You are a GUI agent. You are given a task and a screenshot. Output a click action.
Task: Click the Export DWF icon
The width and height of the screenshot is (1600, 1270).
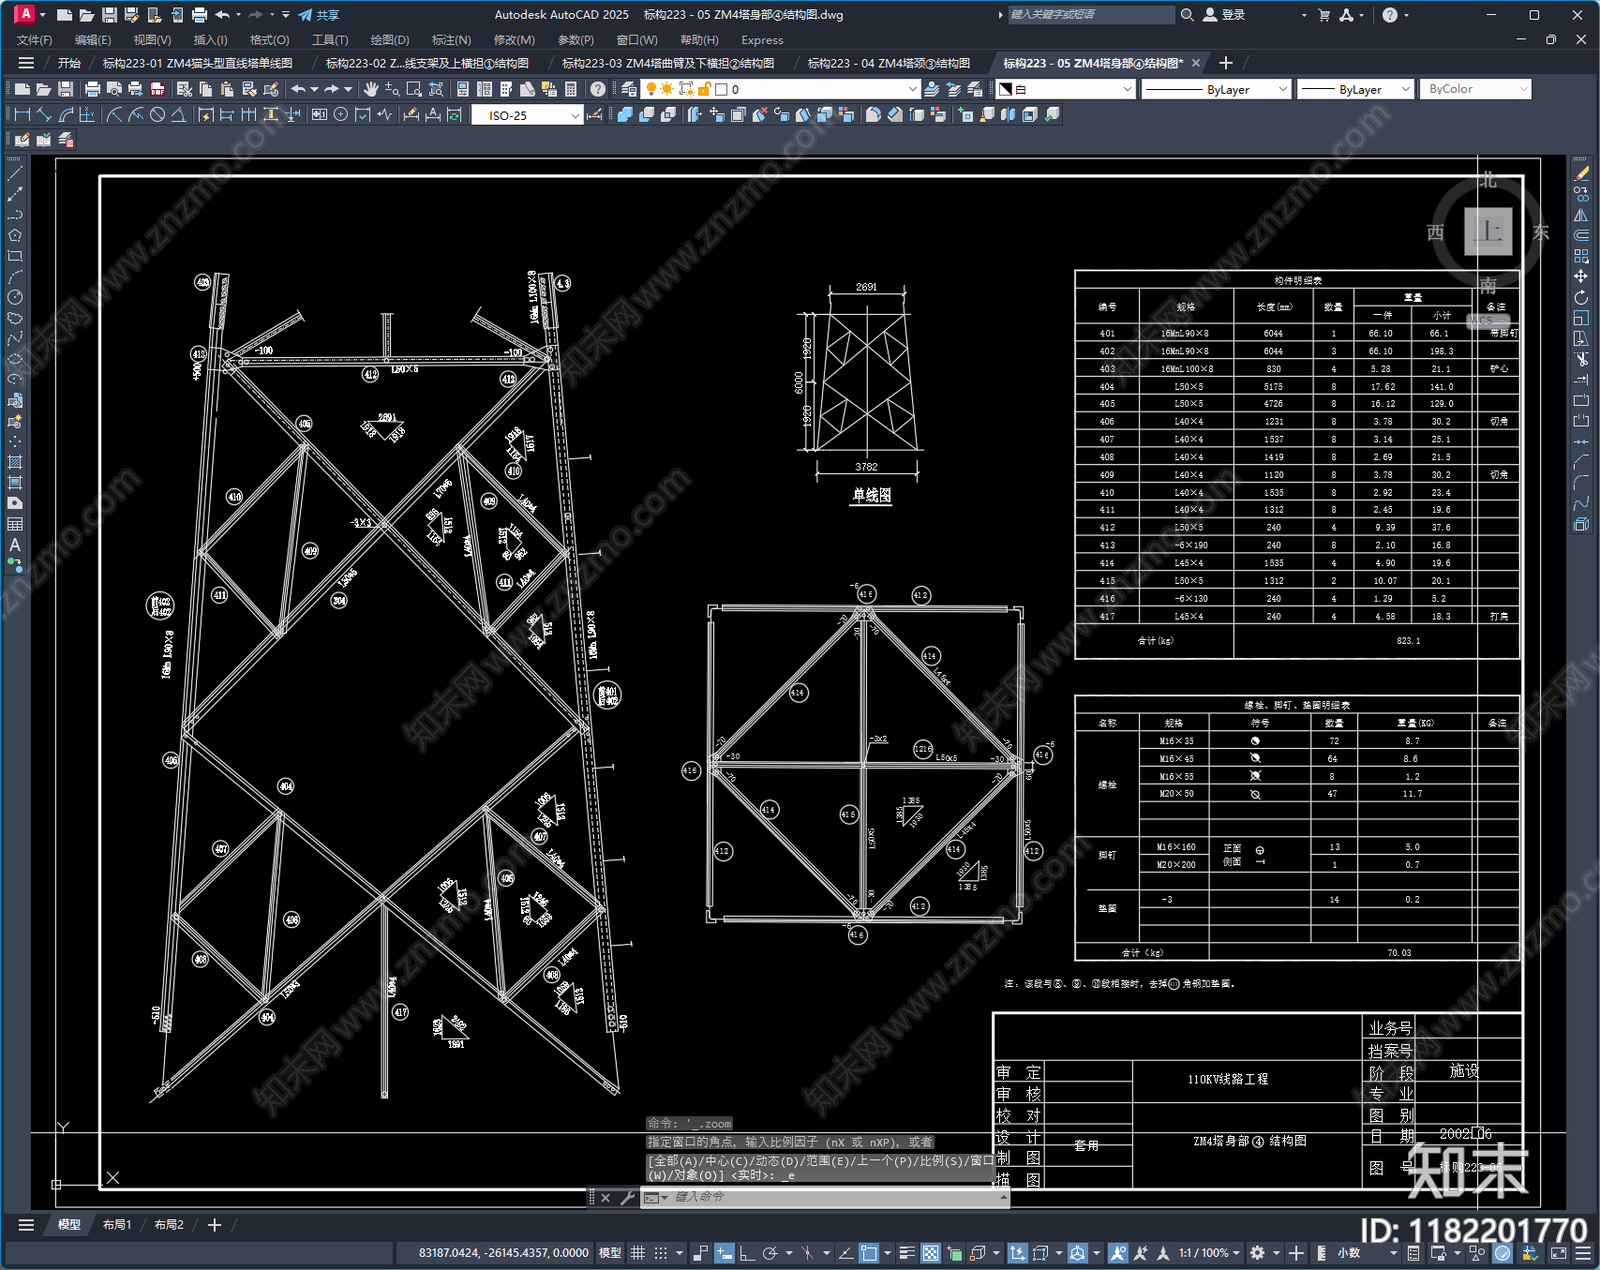point(157,89)
